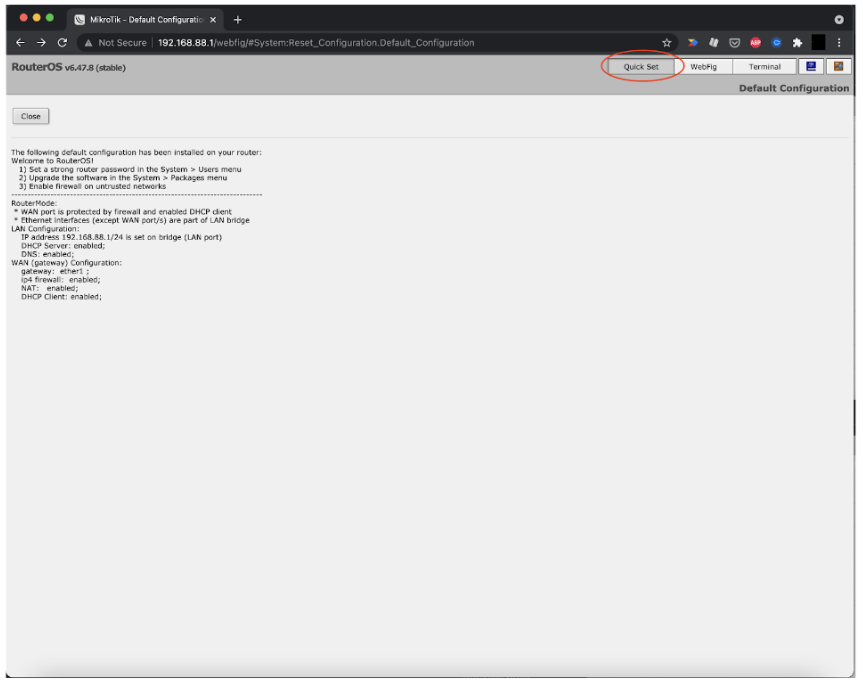Go back using the browser back arrow

[21, 43]
